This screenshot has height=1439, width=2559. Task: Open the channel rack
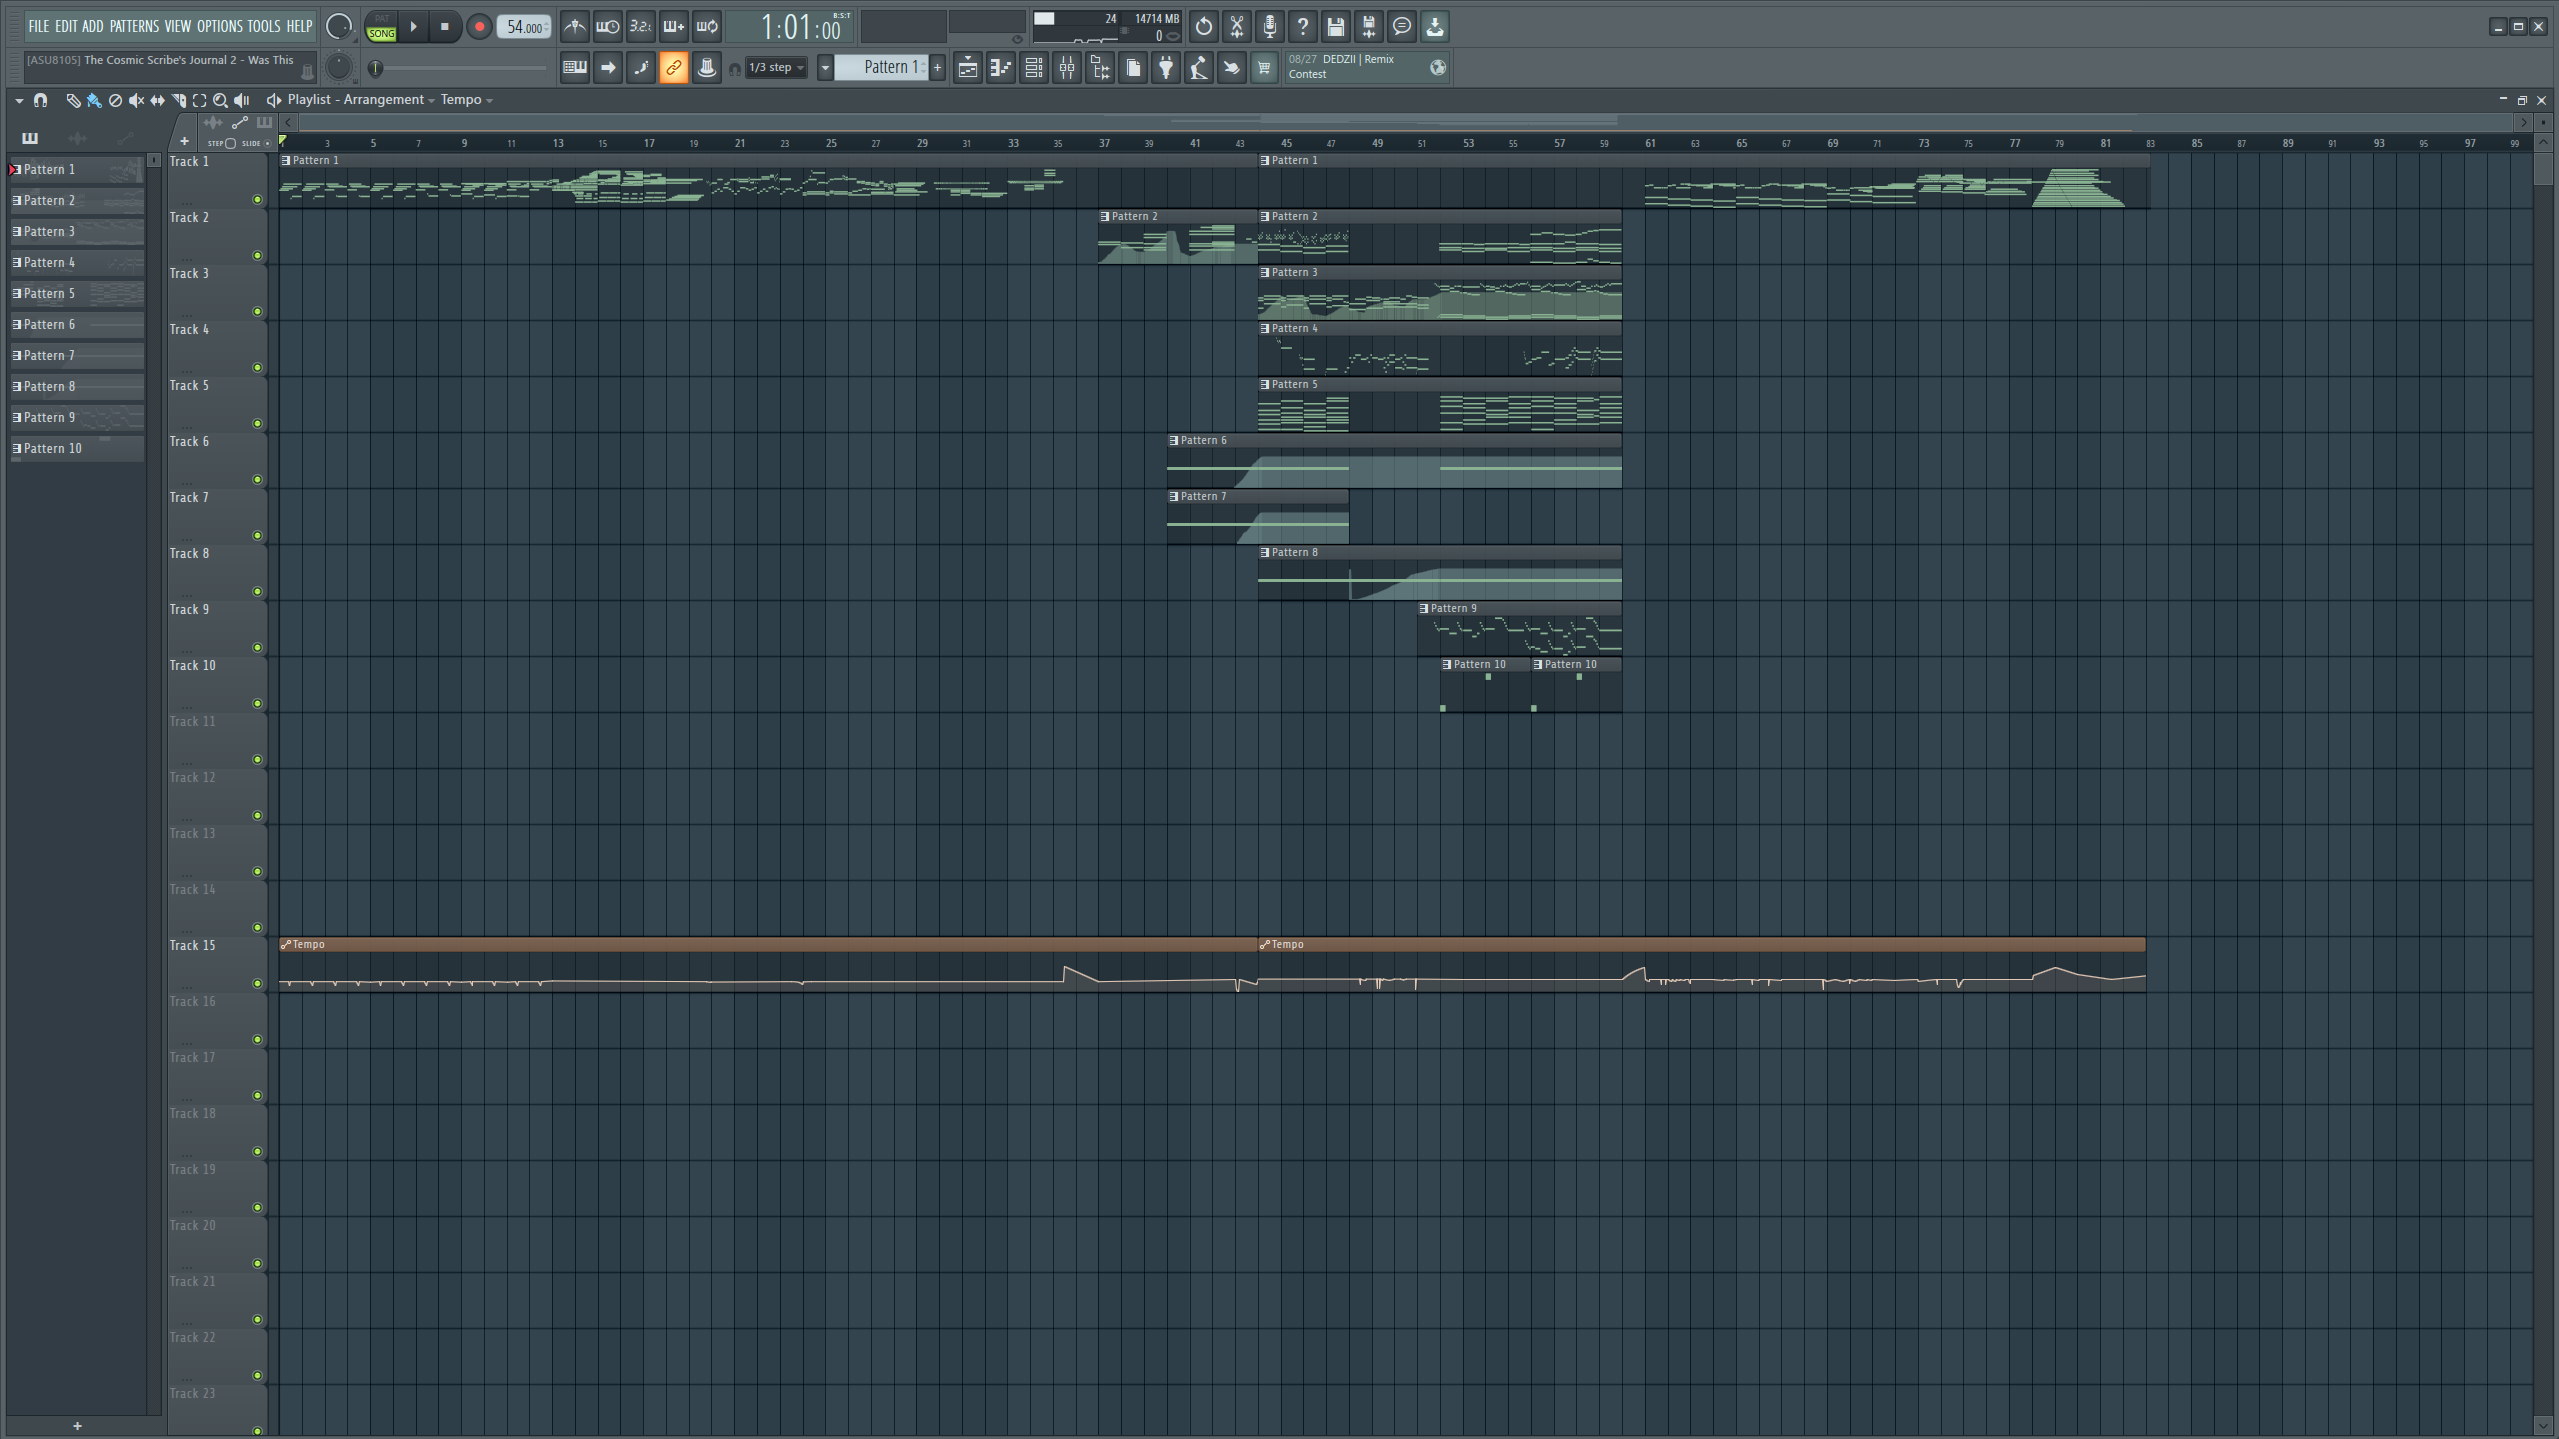(x=1034, y=68)
